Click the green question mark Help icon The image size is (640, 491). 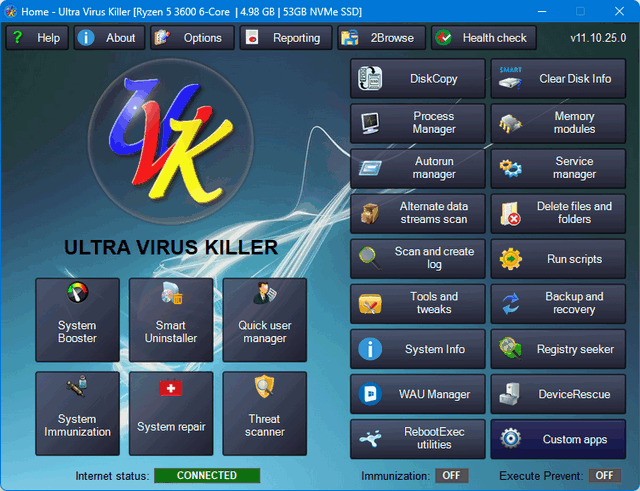[18, 37]
